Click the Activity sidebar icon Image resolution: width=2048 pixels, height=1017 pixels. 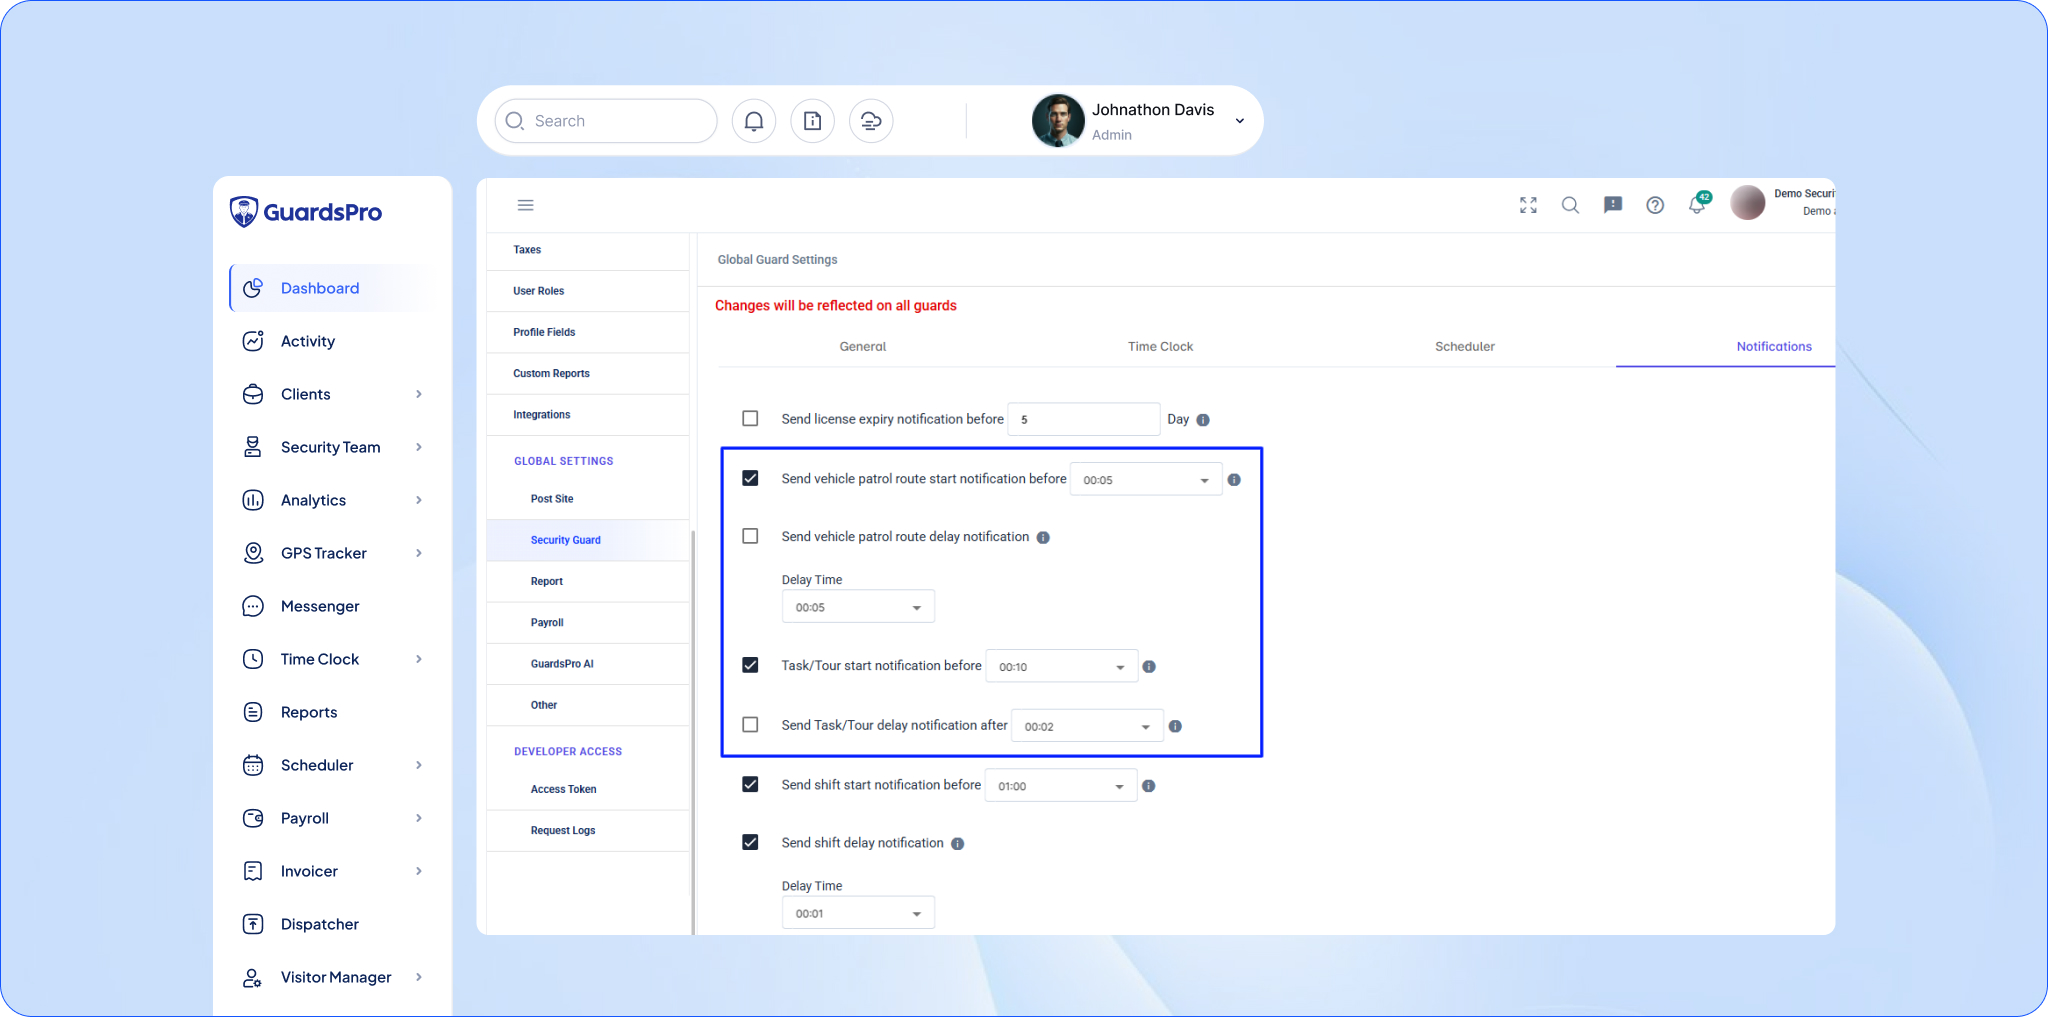(x=253, y=341)
